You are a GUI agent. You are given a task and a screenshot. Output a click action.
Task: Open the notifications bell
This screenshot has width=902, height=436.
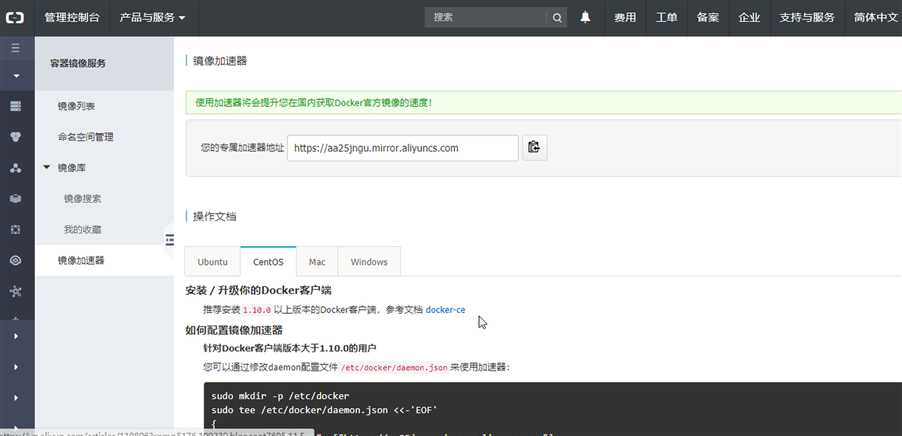point(585,18)
